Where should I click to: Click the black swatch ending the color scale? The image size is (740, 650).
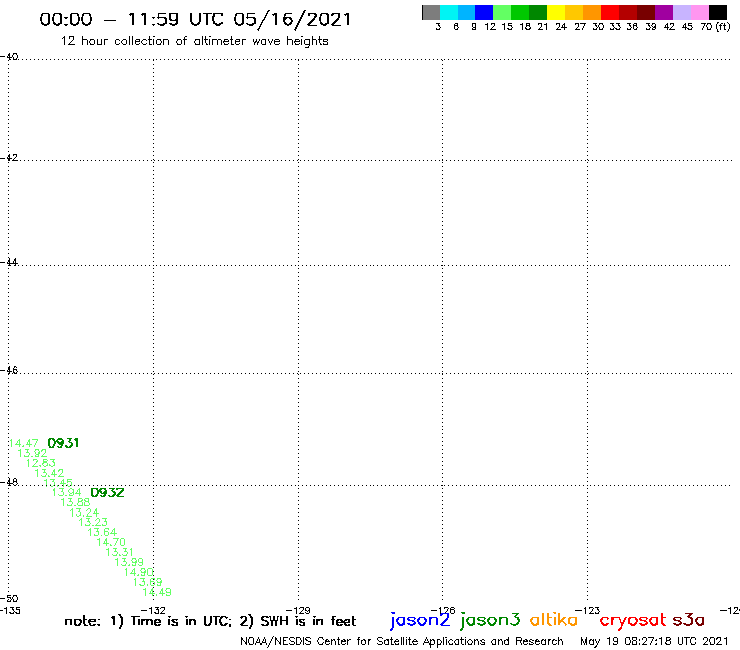[718, 12]
